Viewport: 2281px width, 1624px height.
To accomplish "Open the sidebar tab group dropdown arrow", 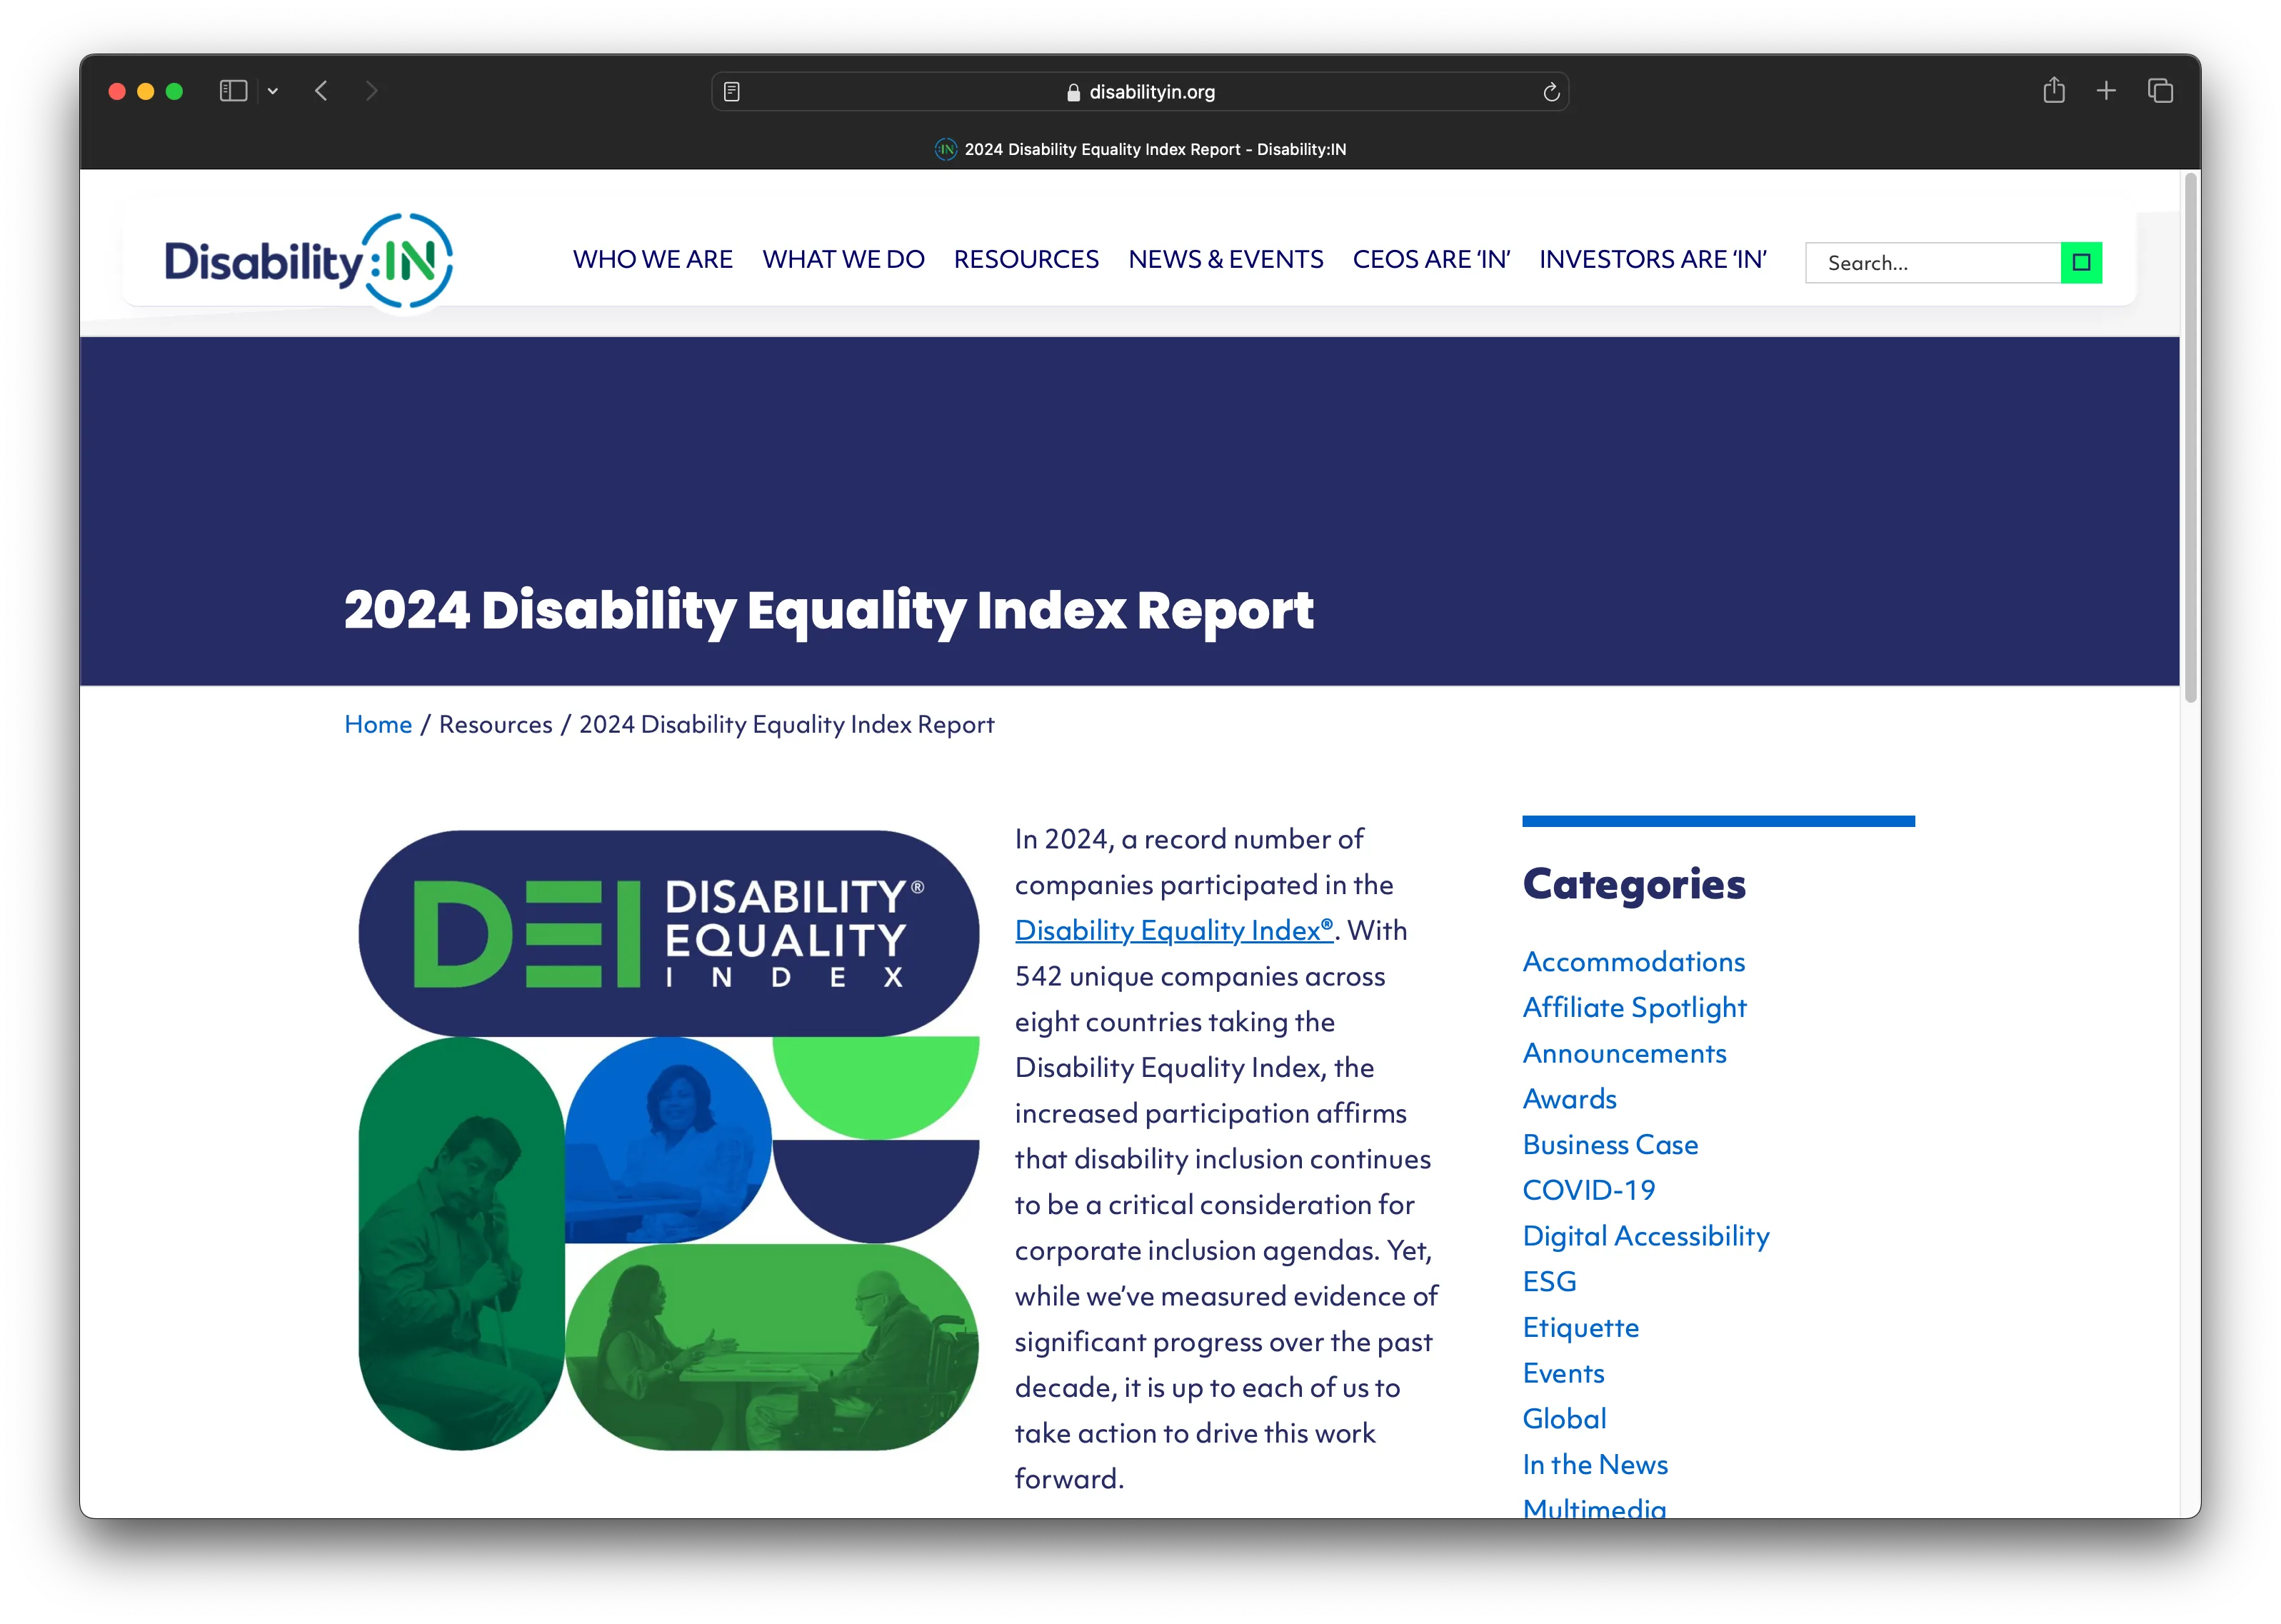I will (272, 91).
